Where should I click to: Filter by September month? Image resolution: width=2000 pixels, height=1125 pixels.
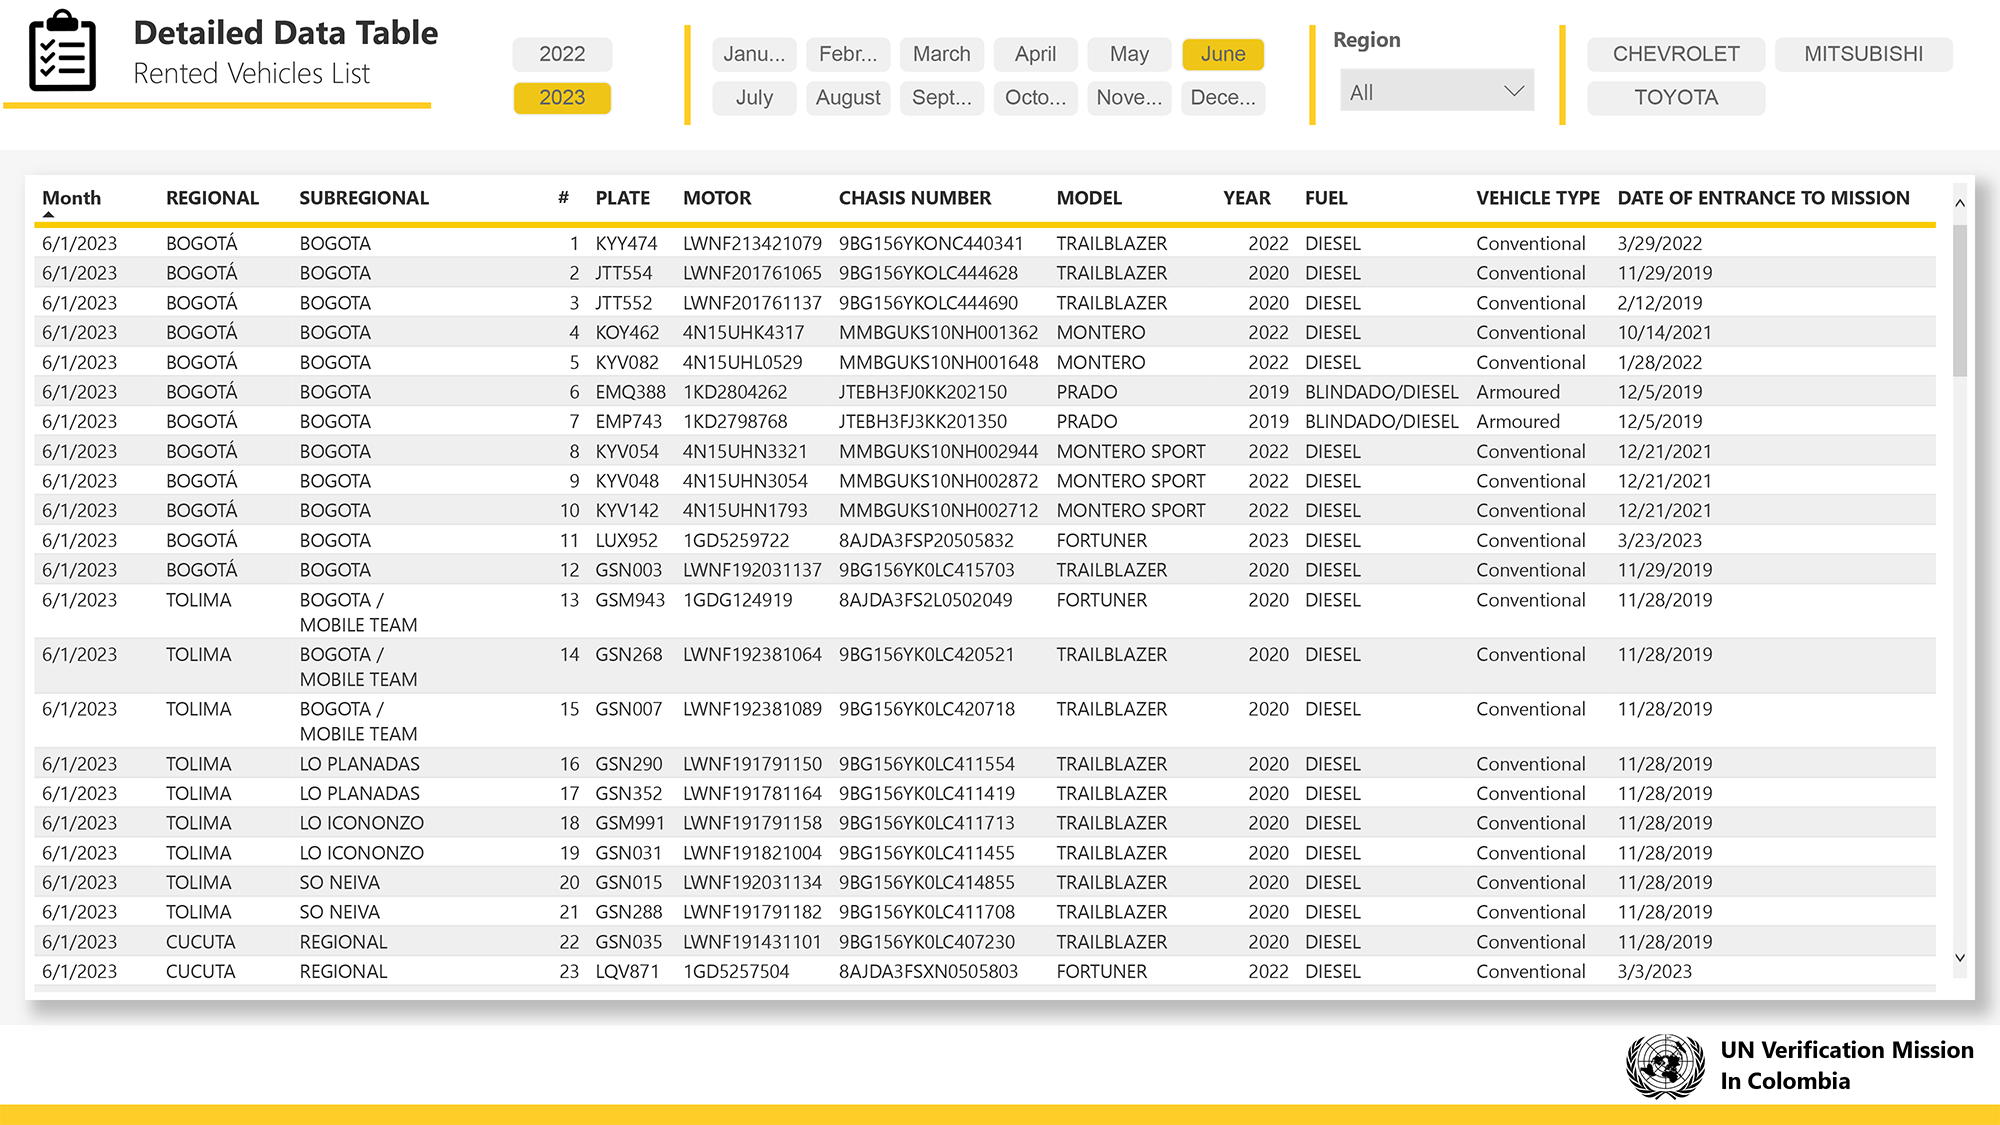coord(942,98)
